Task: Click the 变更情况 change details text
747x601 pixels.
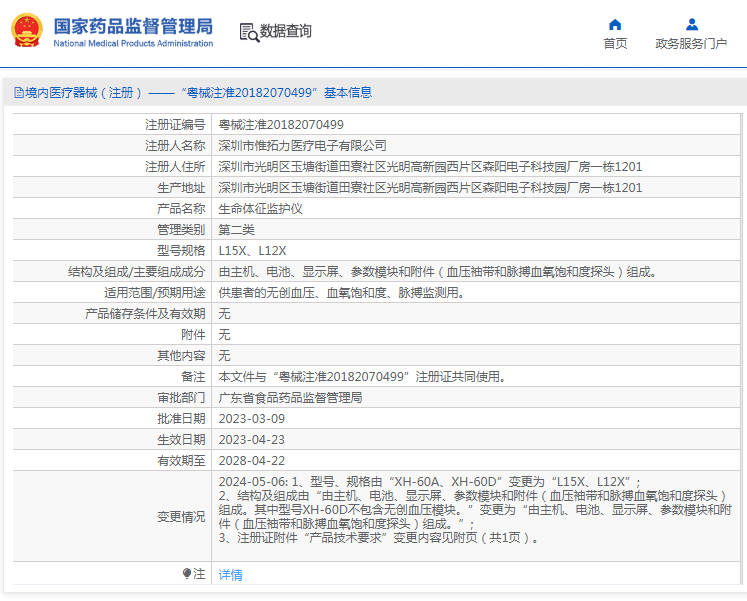Action: 475,510
